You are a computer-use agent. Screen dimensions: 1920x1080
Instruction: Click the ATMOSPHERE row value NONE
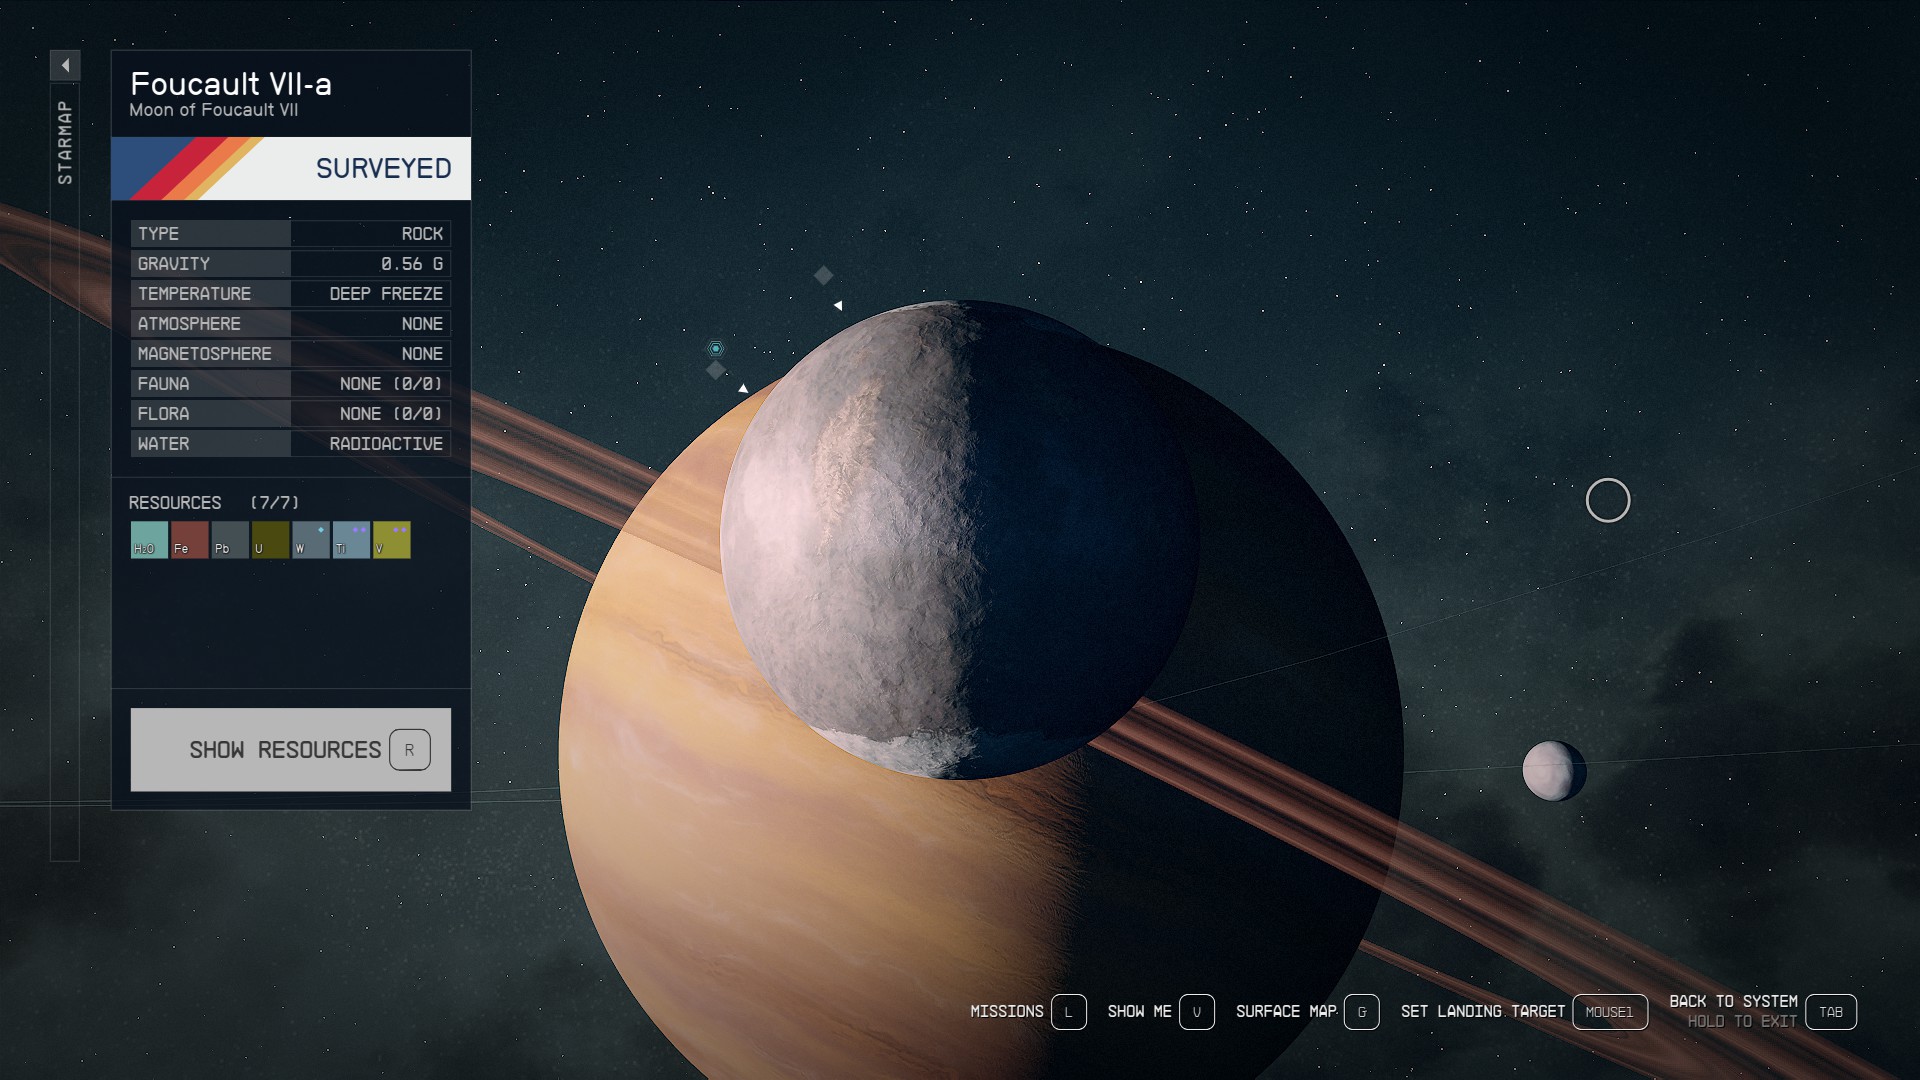[x=422, y=324]
